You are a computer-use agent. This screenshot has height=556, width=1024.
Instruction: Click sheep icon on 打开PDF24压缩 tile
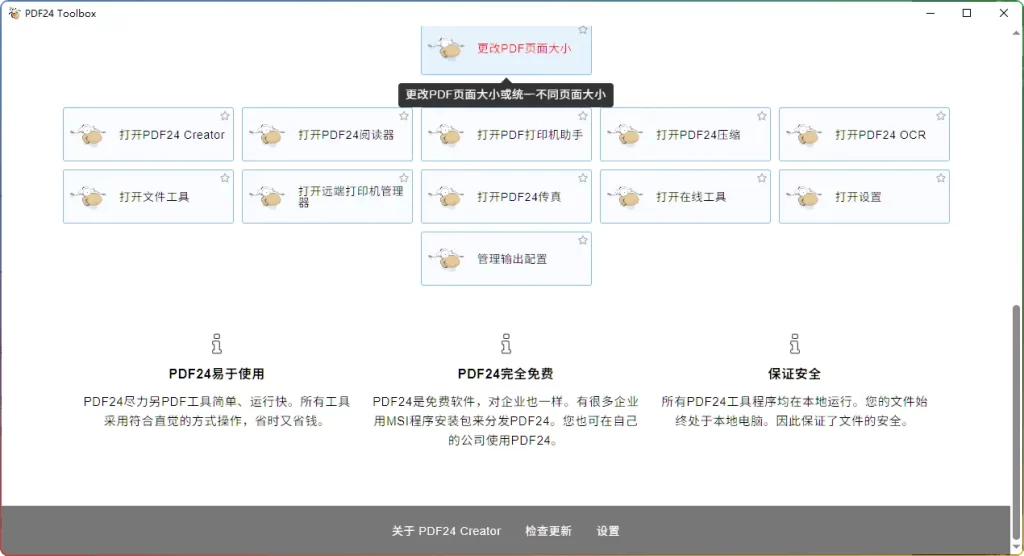tap(626, 135)
